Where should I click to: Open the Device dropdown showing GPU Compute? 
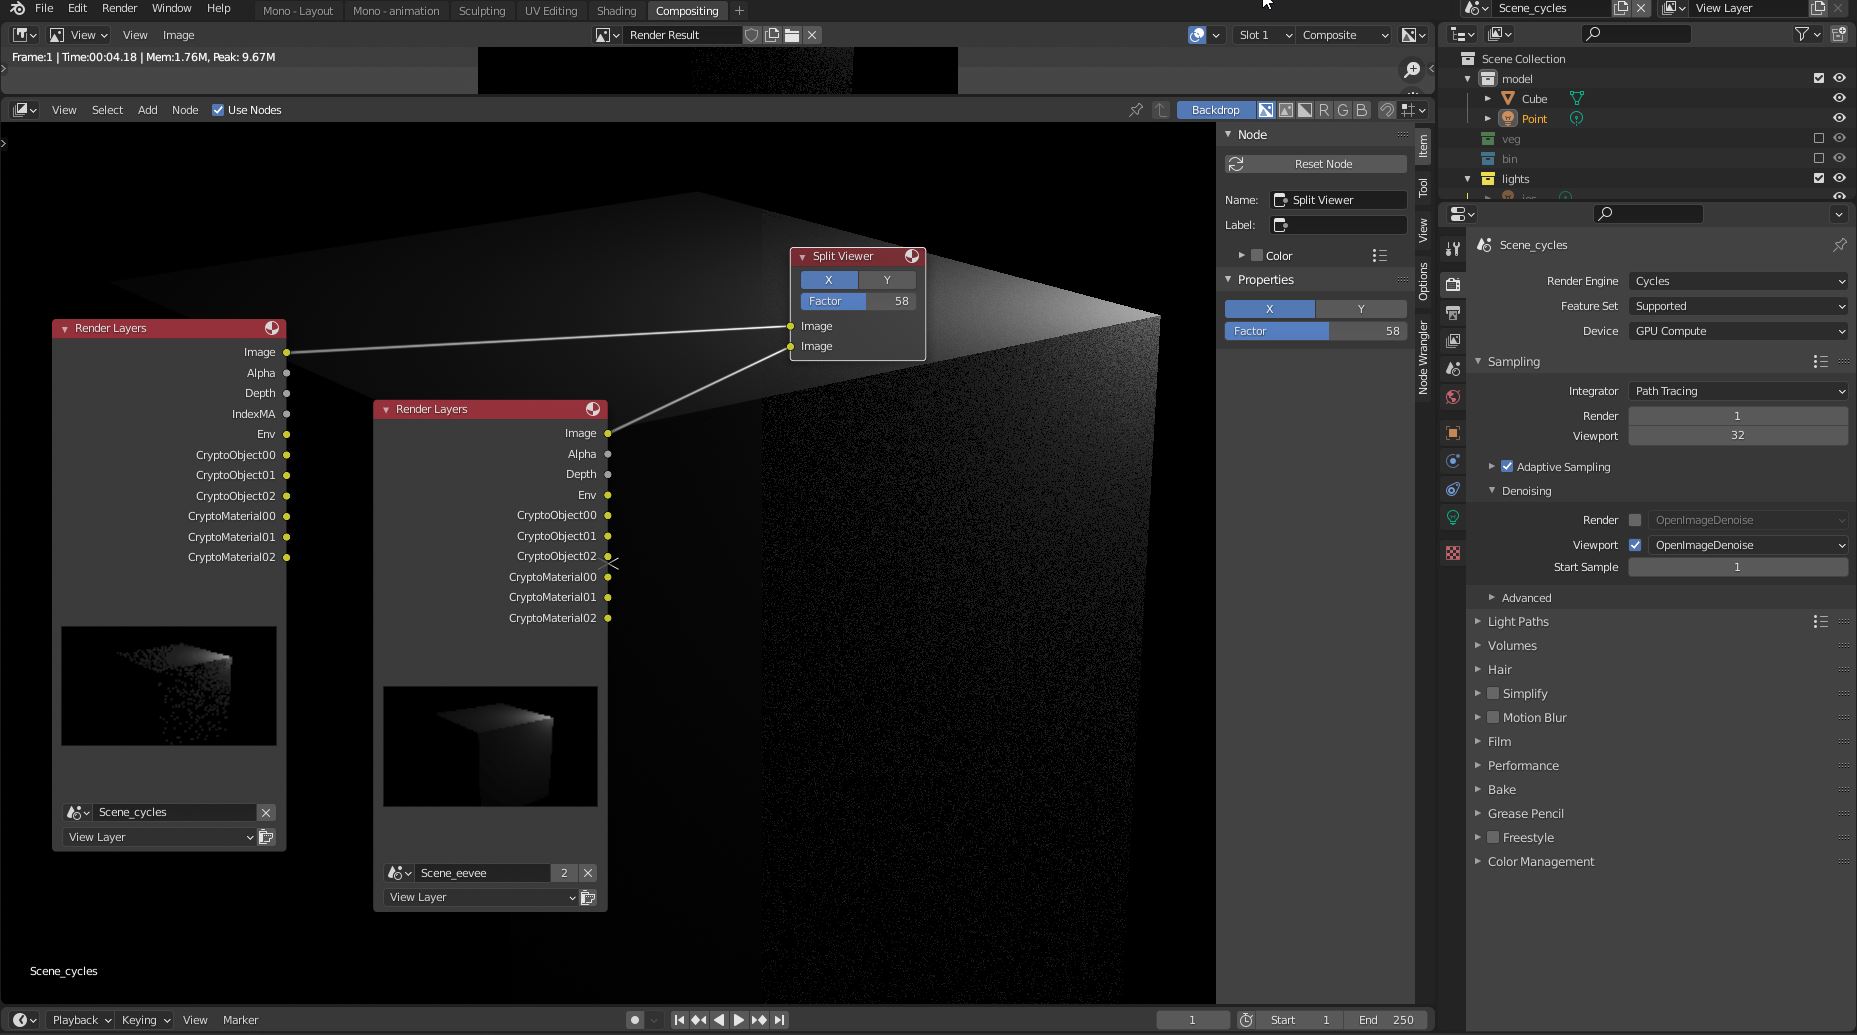[1738, 331]
